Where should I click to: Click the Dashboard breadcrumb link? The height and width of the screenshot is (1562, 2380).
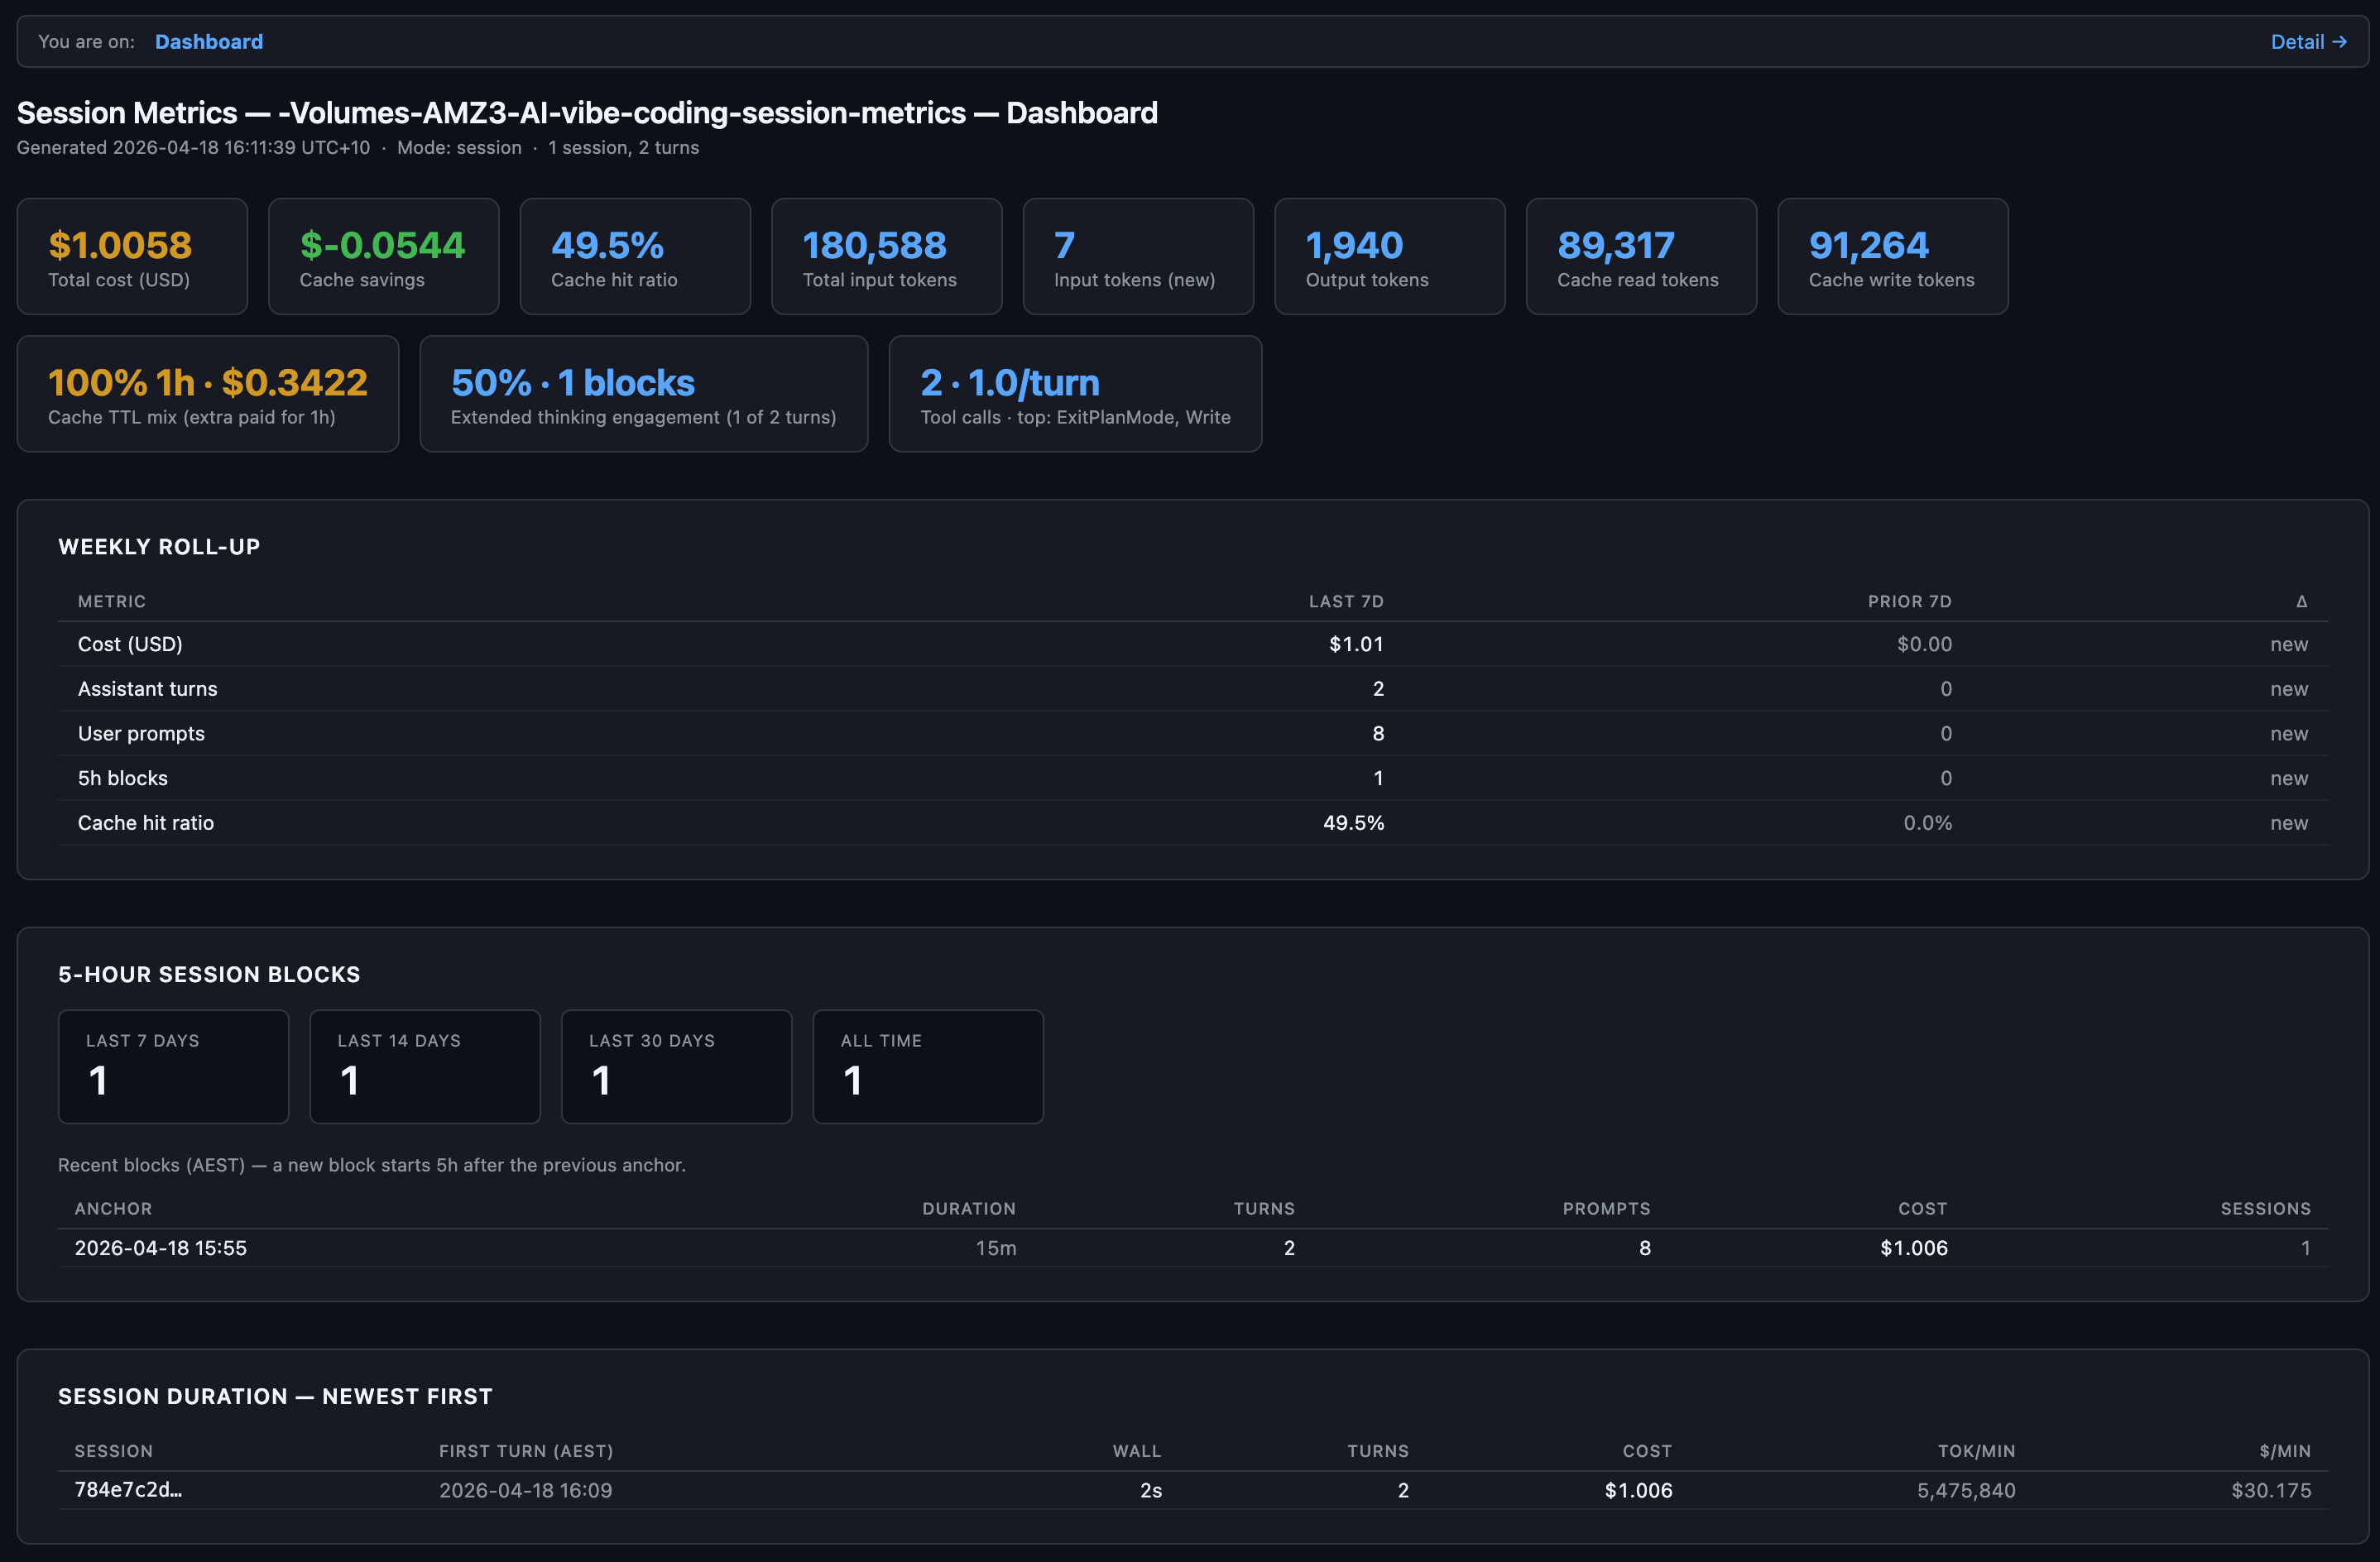point(208,42)
